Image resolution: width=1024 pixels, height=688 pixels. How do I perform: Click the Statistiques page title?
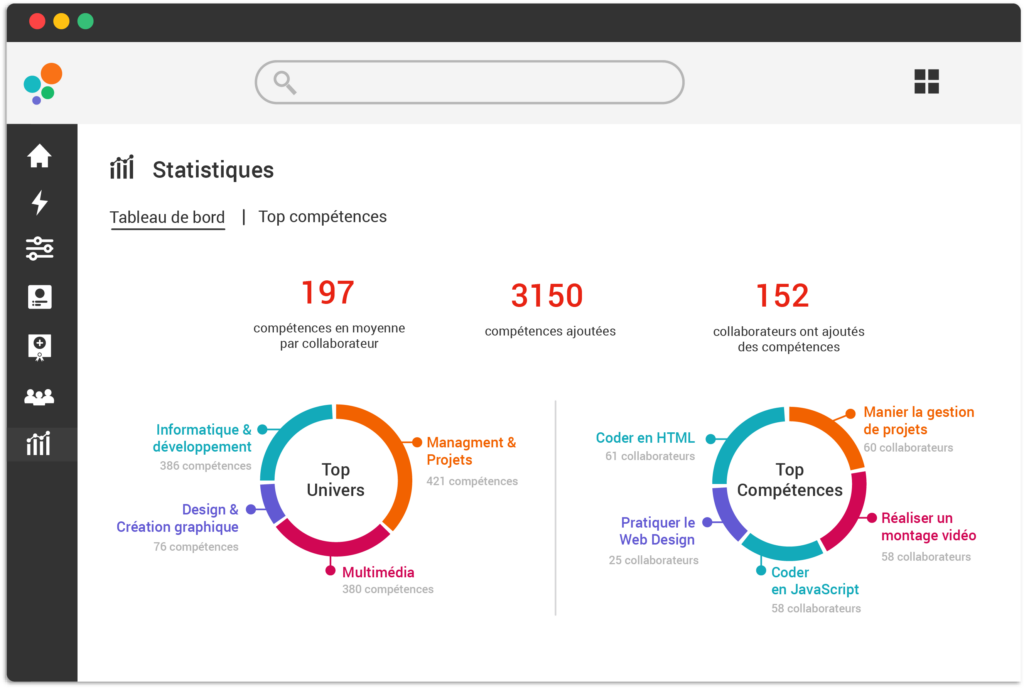(x=213, y=170)
